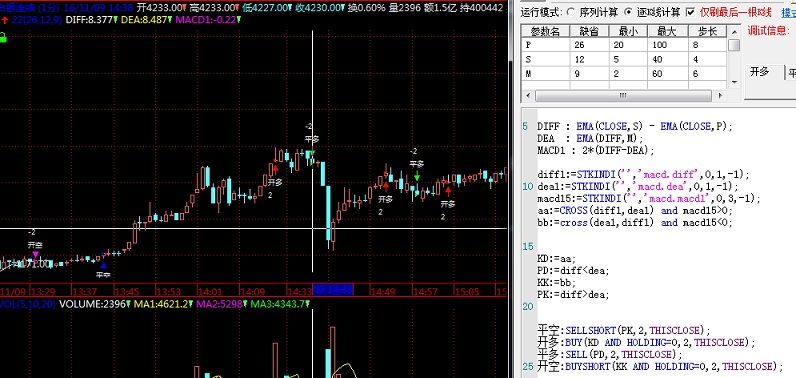The height and width of the screenshot is (378, 796).
Task: Click the 步长 column header
Action: [x=707, y=31]
